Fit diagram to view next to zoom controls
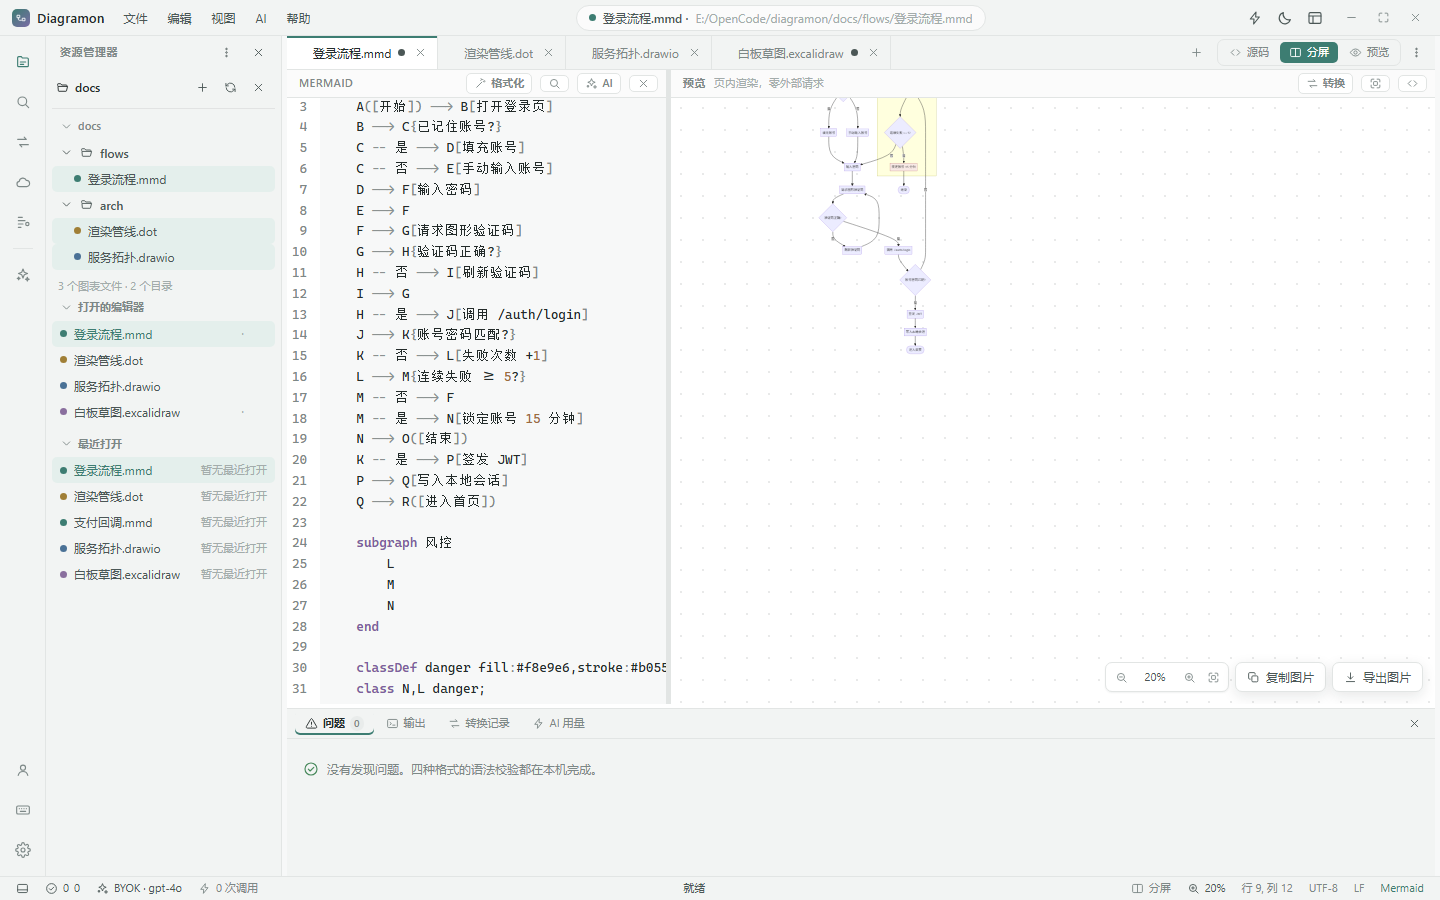This screenshot has height=900, width=1440. pos(1214,678)
